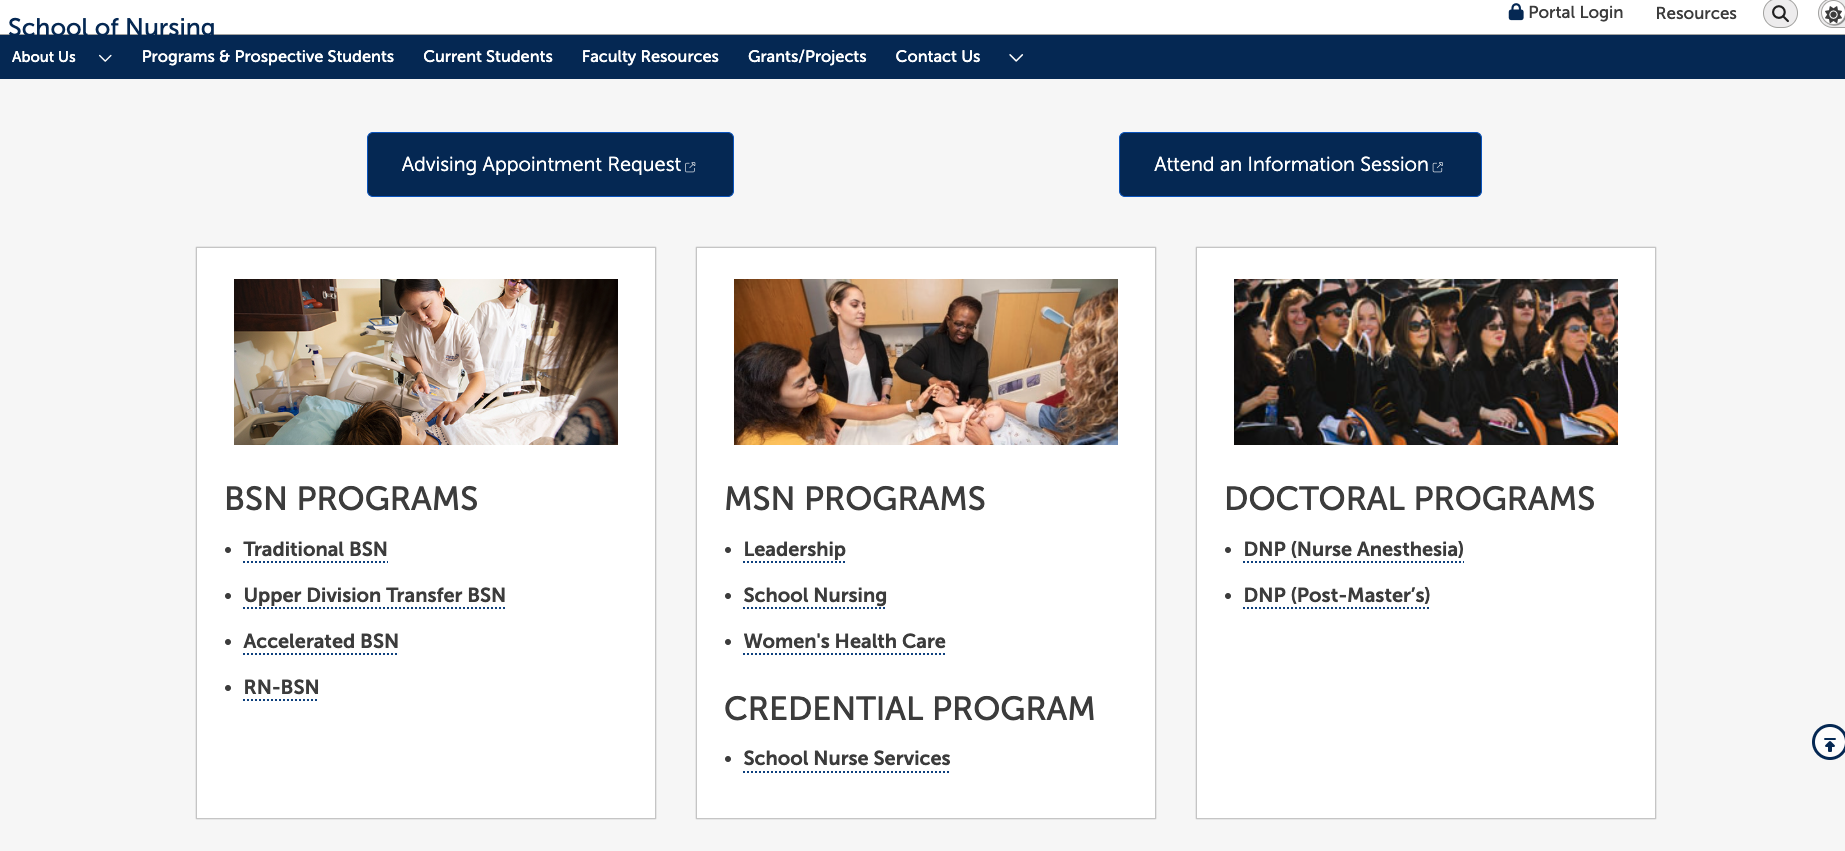Click the CREDENTIAL PROGRAM heading
Viewport: 1845px width, 851px height.
click(x=910, y=708)
